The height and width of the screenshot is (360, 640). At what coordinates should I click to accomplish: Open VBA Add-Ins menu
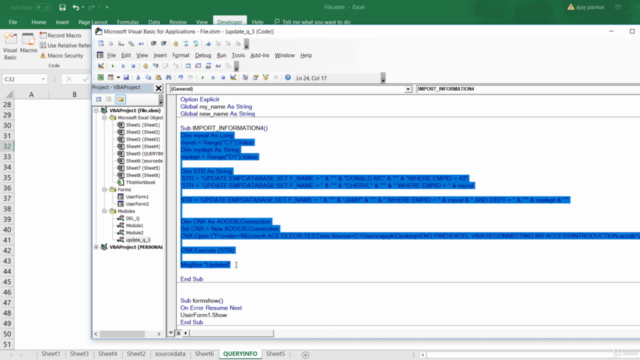coord(260,56)
